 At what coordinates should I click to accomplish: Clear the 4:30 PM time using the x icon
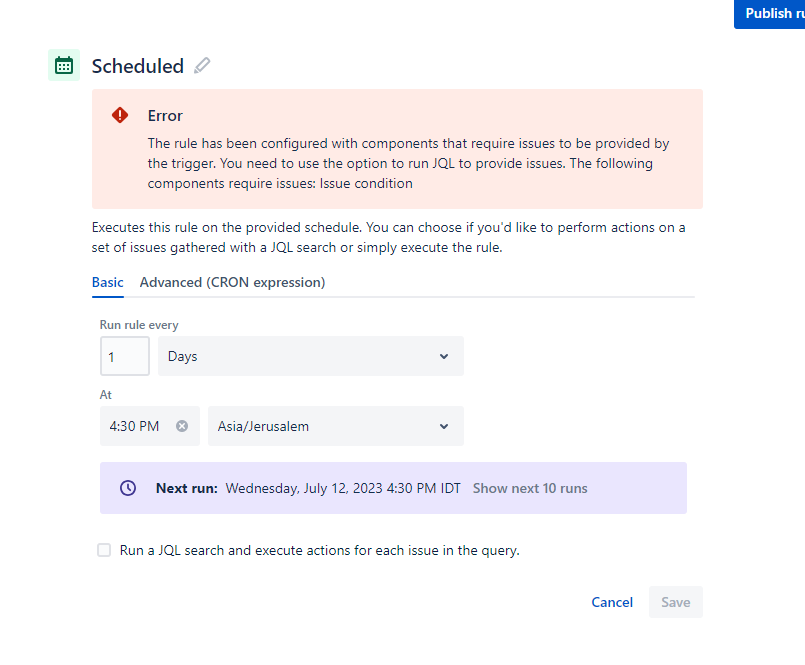(181, 425)
